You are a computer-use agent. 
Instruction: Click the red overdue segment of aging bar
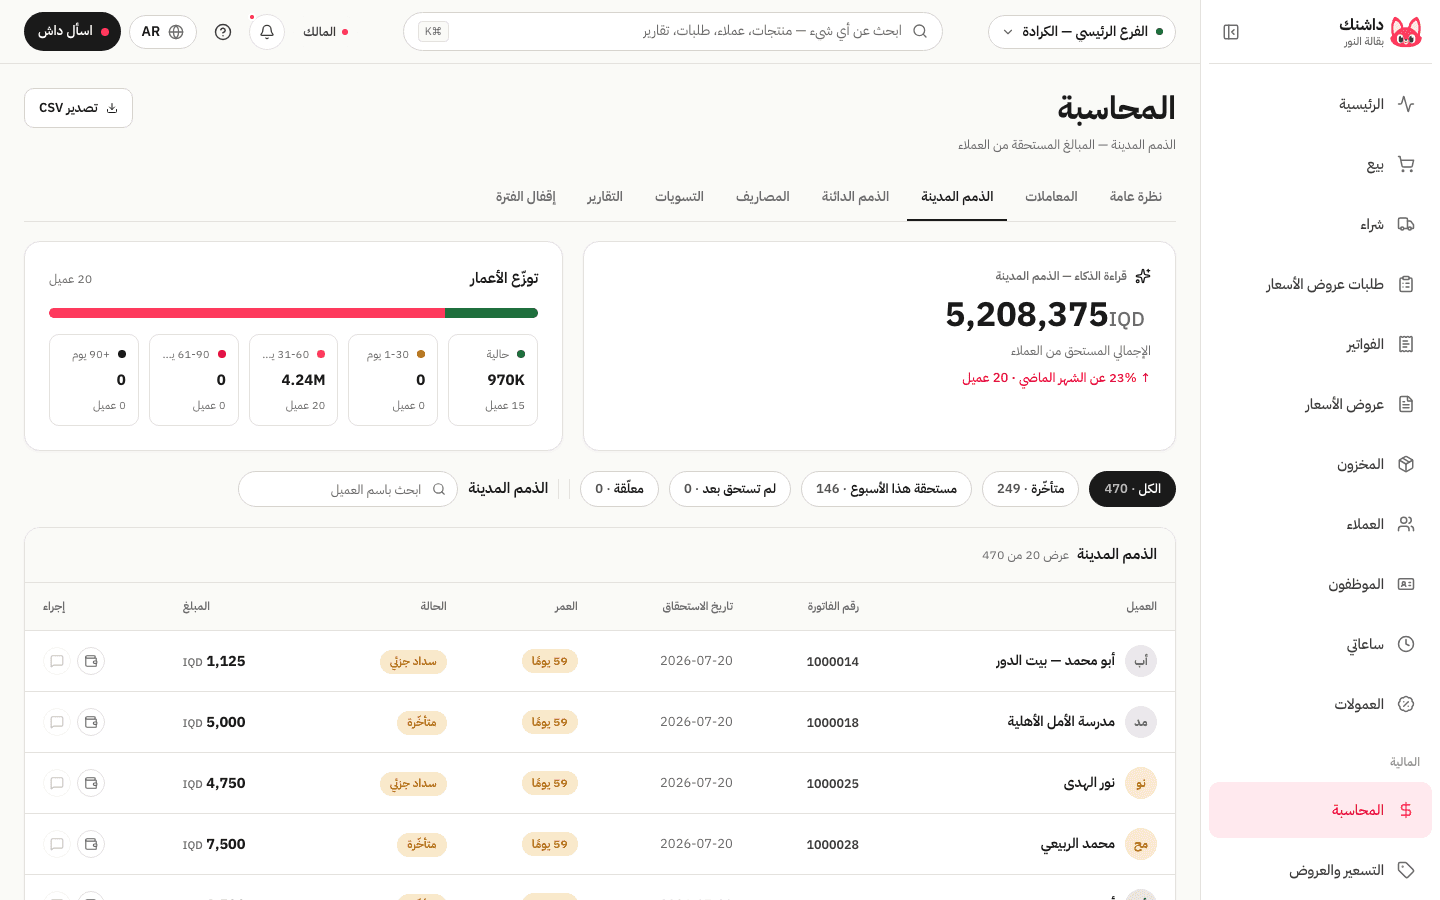pyautogui.click(x=247, y=313)
